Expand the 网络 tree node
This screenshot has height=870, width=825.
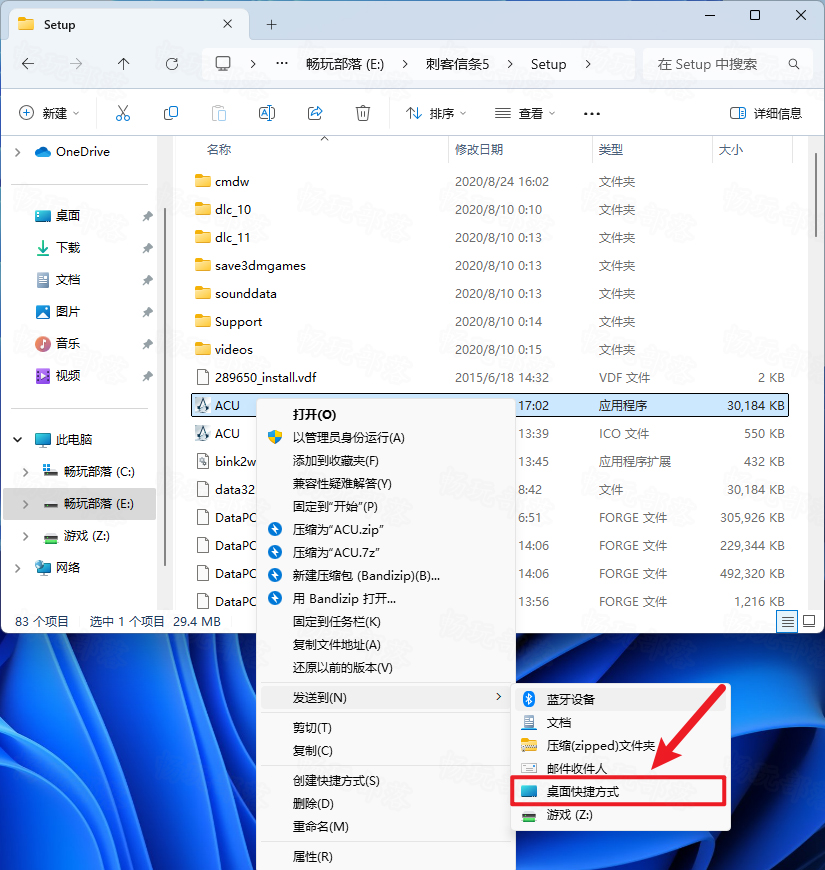click(18, 568)
